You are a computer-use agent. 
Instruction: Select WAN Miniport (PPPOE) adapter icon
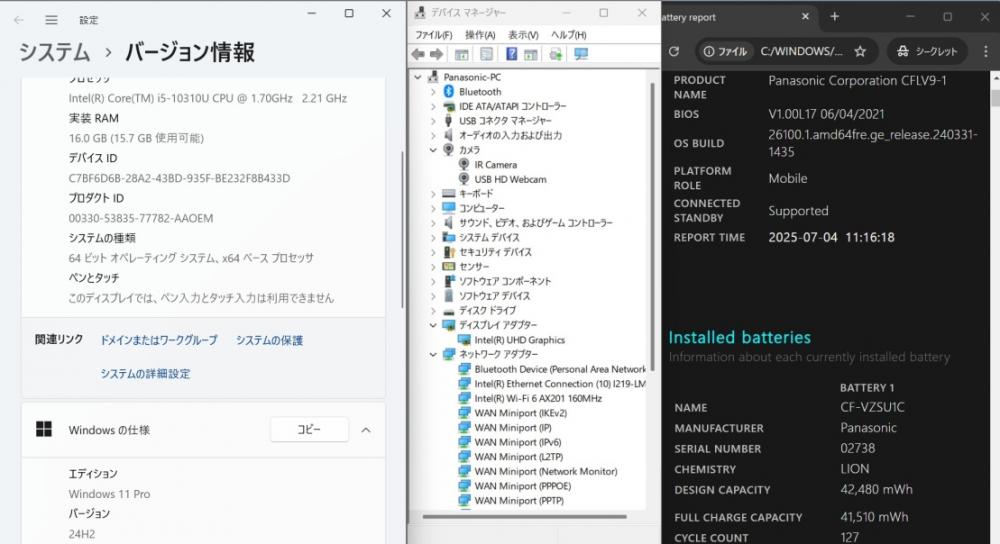point(464,486)
